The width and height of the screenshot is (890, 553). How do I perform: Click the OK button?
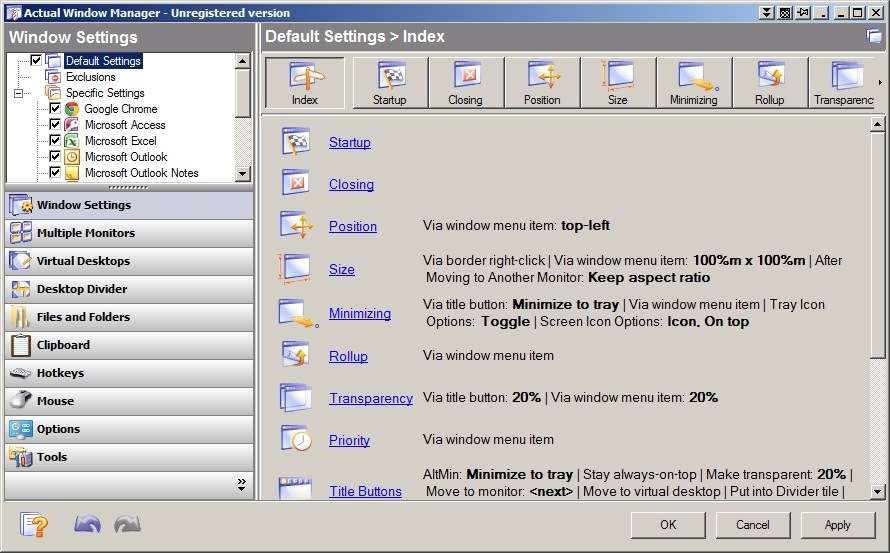[668, 525]
